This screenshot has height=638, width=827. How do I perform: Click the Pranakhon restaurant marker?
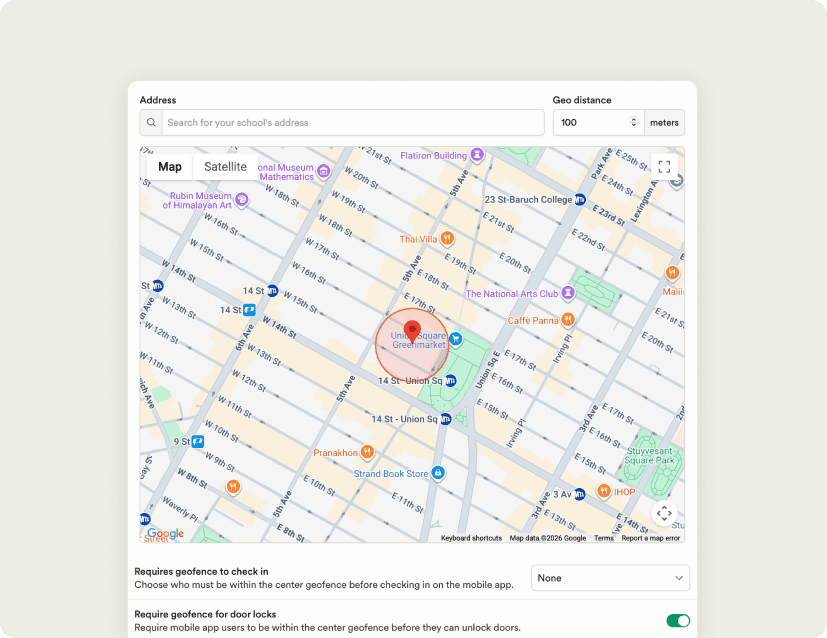tap(367, 452)
